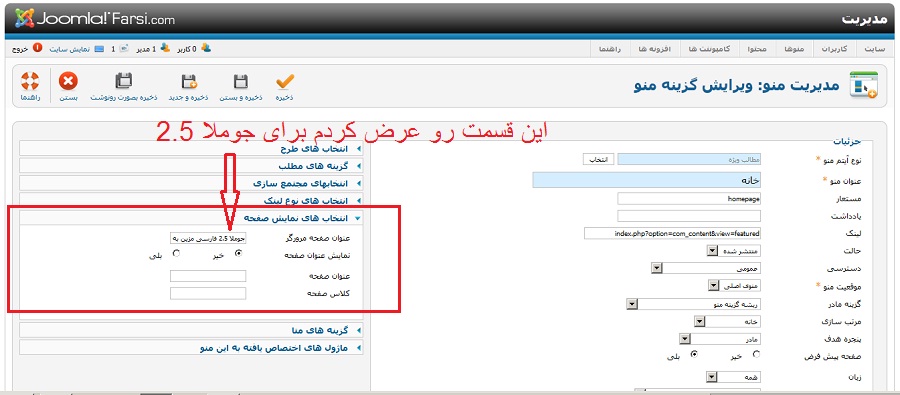Open the محتوا menu
The image size is (900, 395).
757,49
